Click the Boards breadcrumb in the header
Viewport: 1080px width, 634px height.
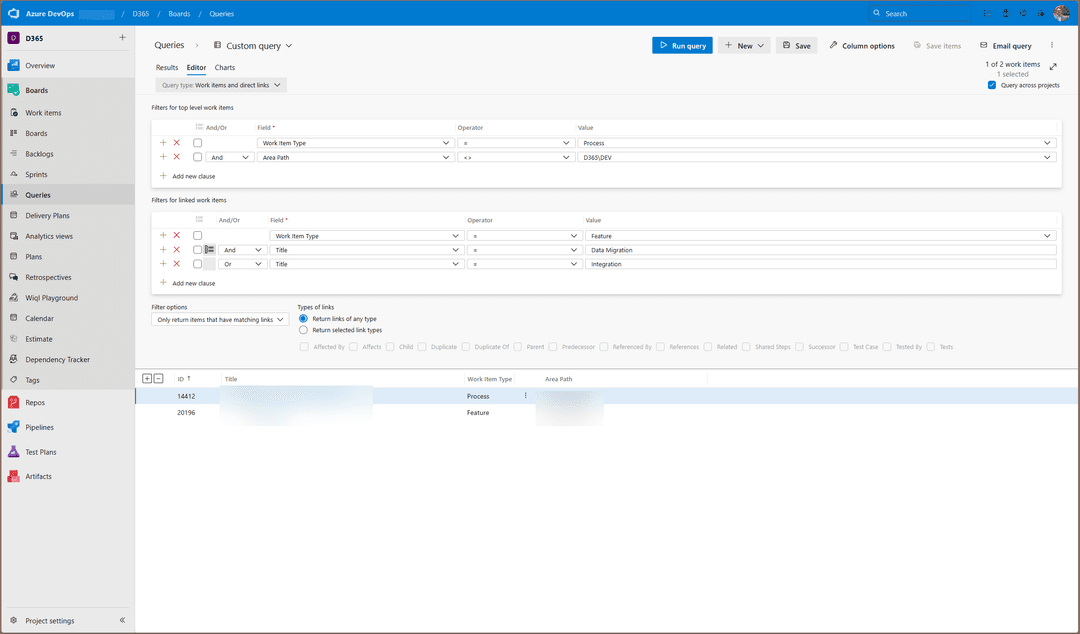pyautogui.click(x=179, y=14)
